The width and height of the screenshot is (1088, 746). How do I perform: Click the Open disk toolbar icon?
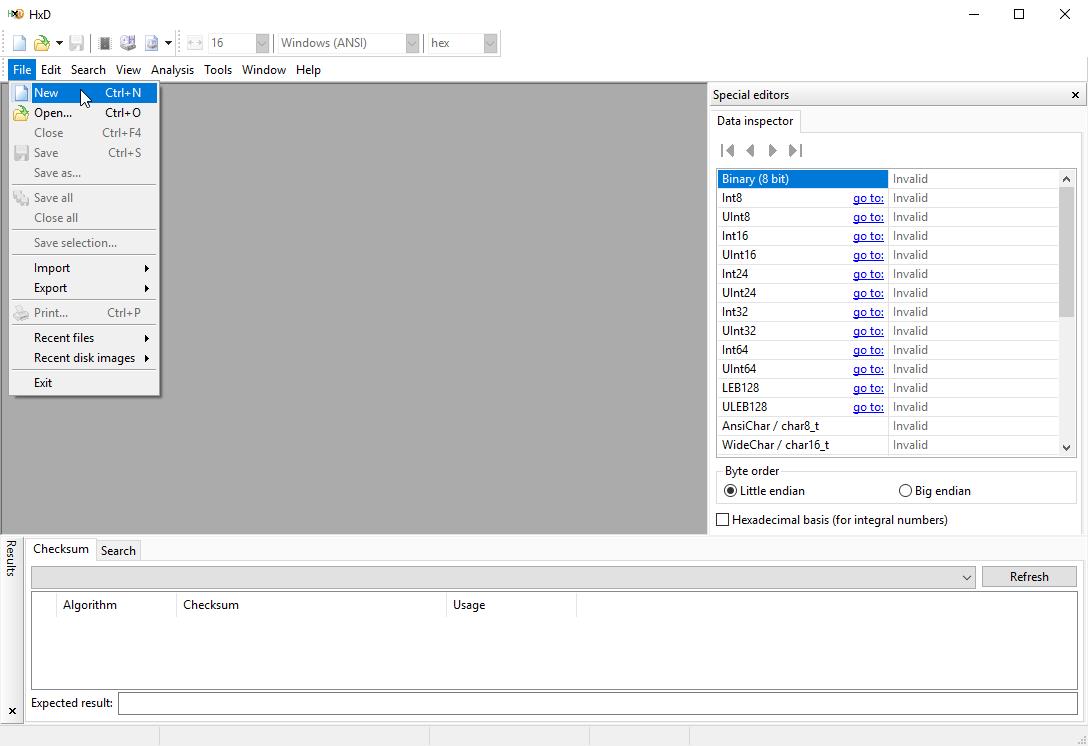click(x=128, y=43)
